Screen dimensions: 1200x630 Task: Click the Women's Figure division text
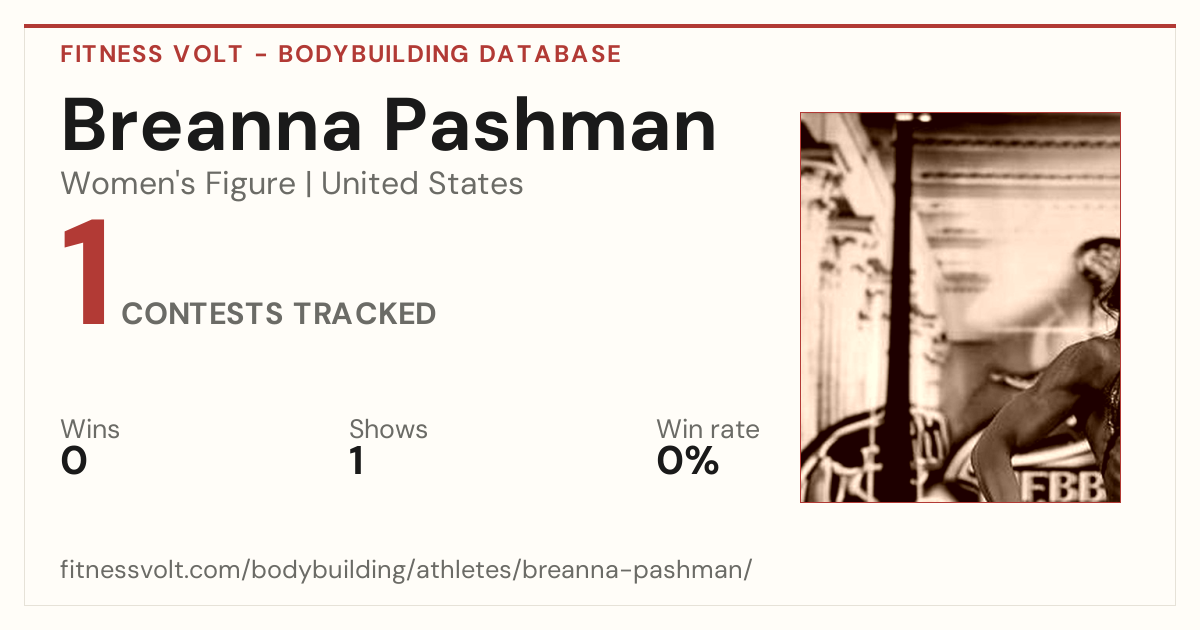178,184
